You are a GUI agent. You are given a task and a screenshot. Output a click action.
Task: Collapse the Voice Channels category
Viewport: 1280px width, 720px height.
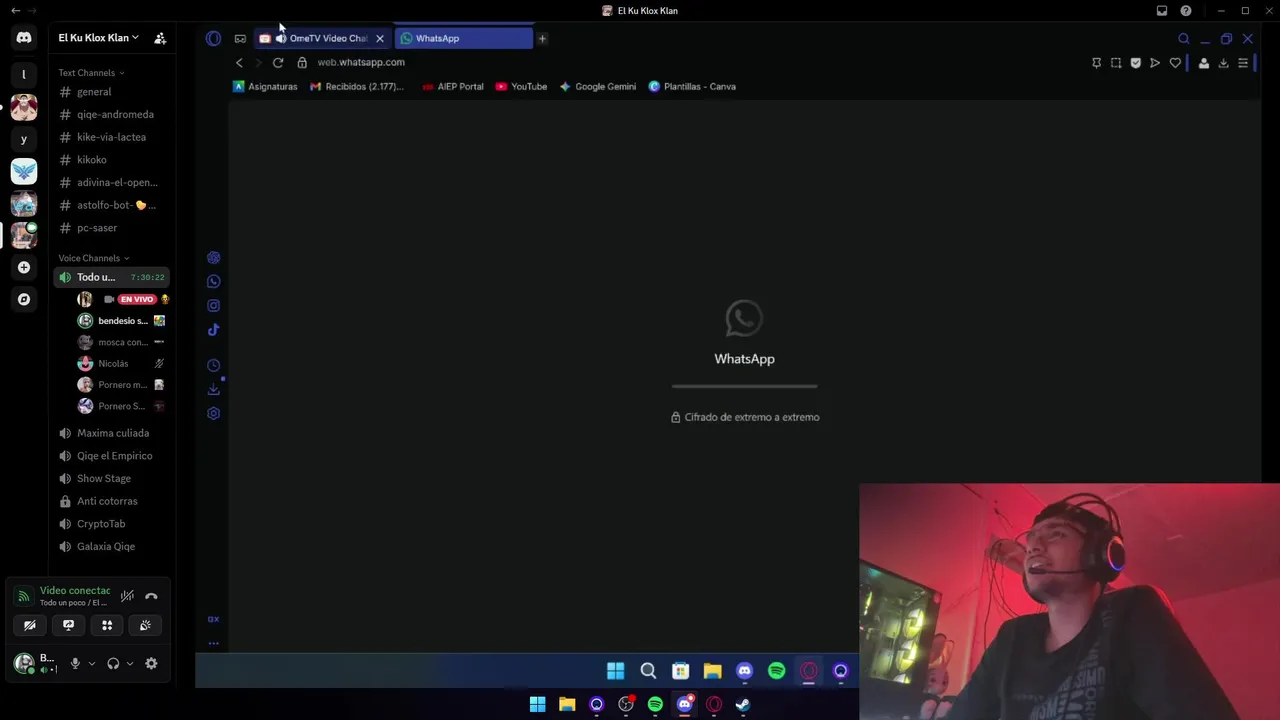click(x=93, y=258)
